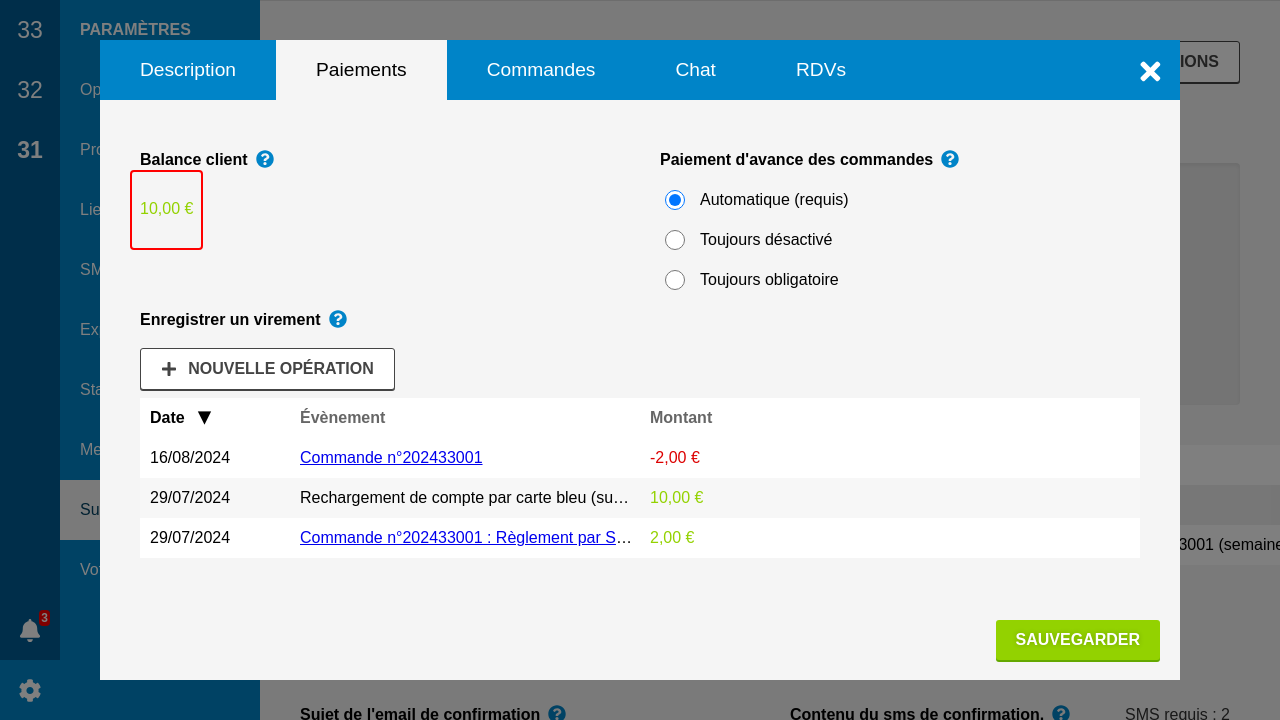The width and height of the screenshot is (1280, 720).
Task: Sort by the Montant column header
Action: pos(681,418)
